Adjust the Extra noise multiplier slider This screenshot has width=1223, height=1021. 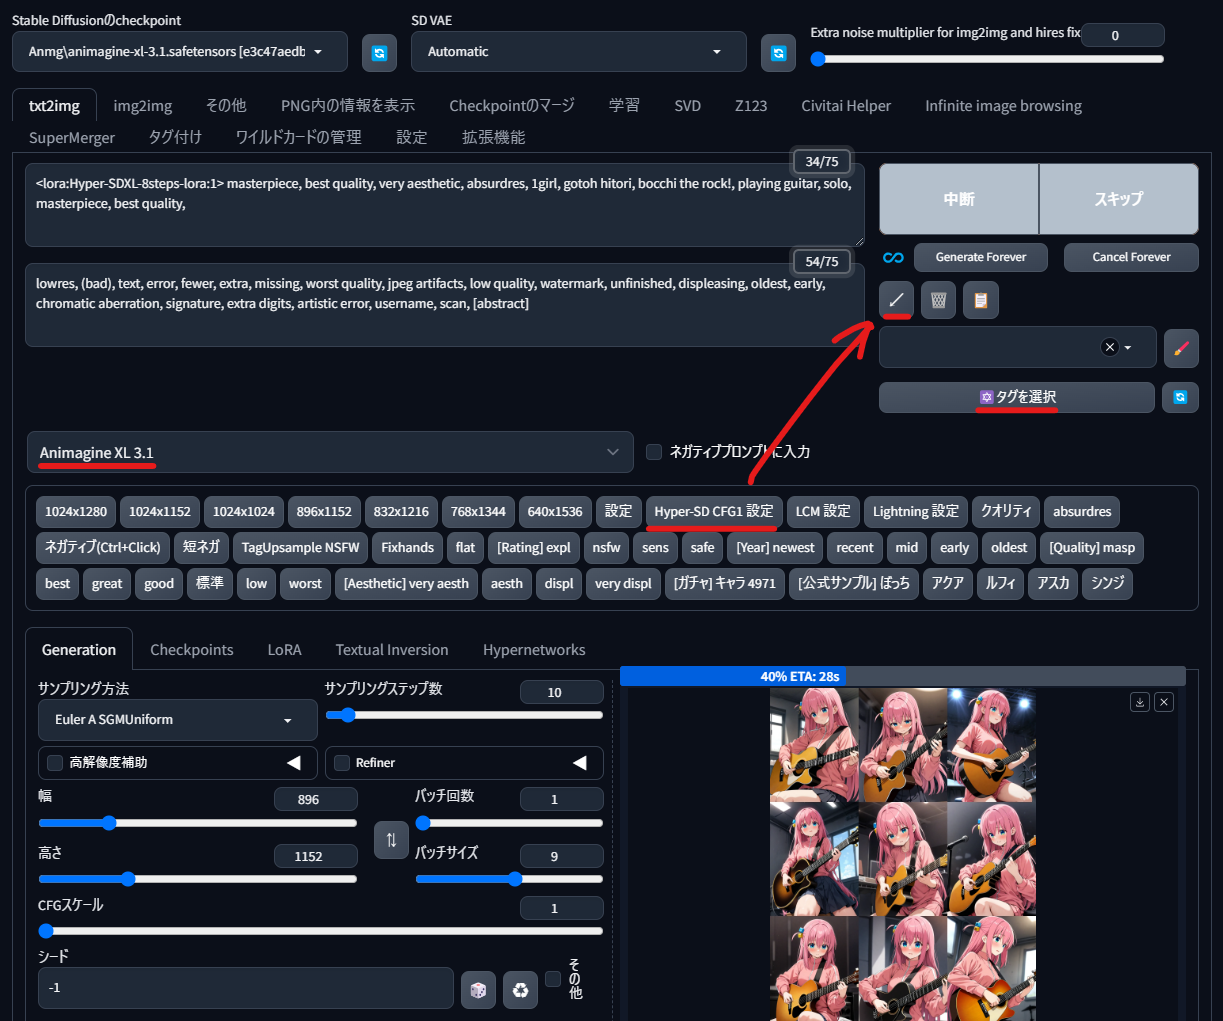point(987,59)
